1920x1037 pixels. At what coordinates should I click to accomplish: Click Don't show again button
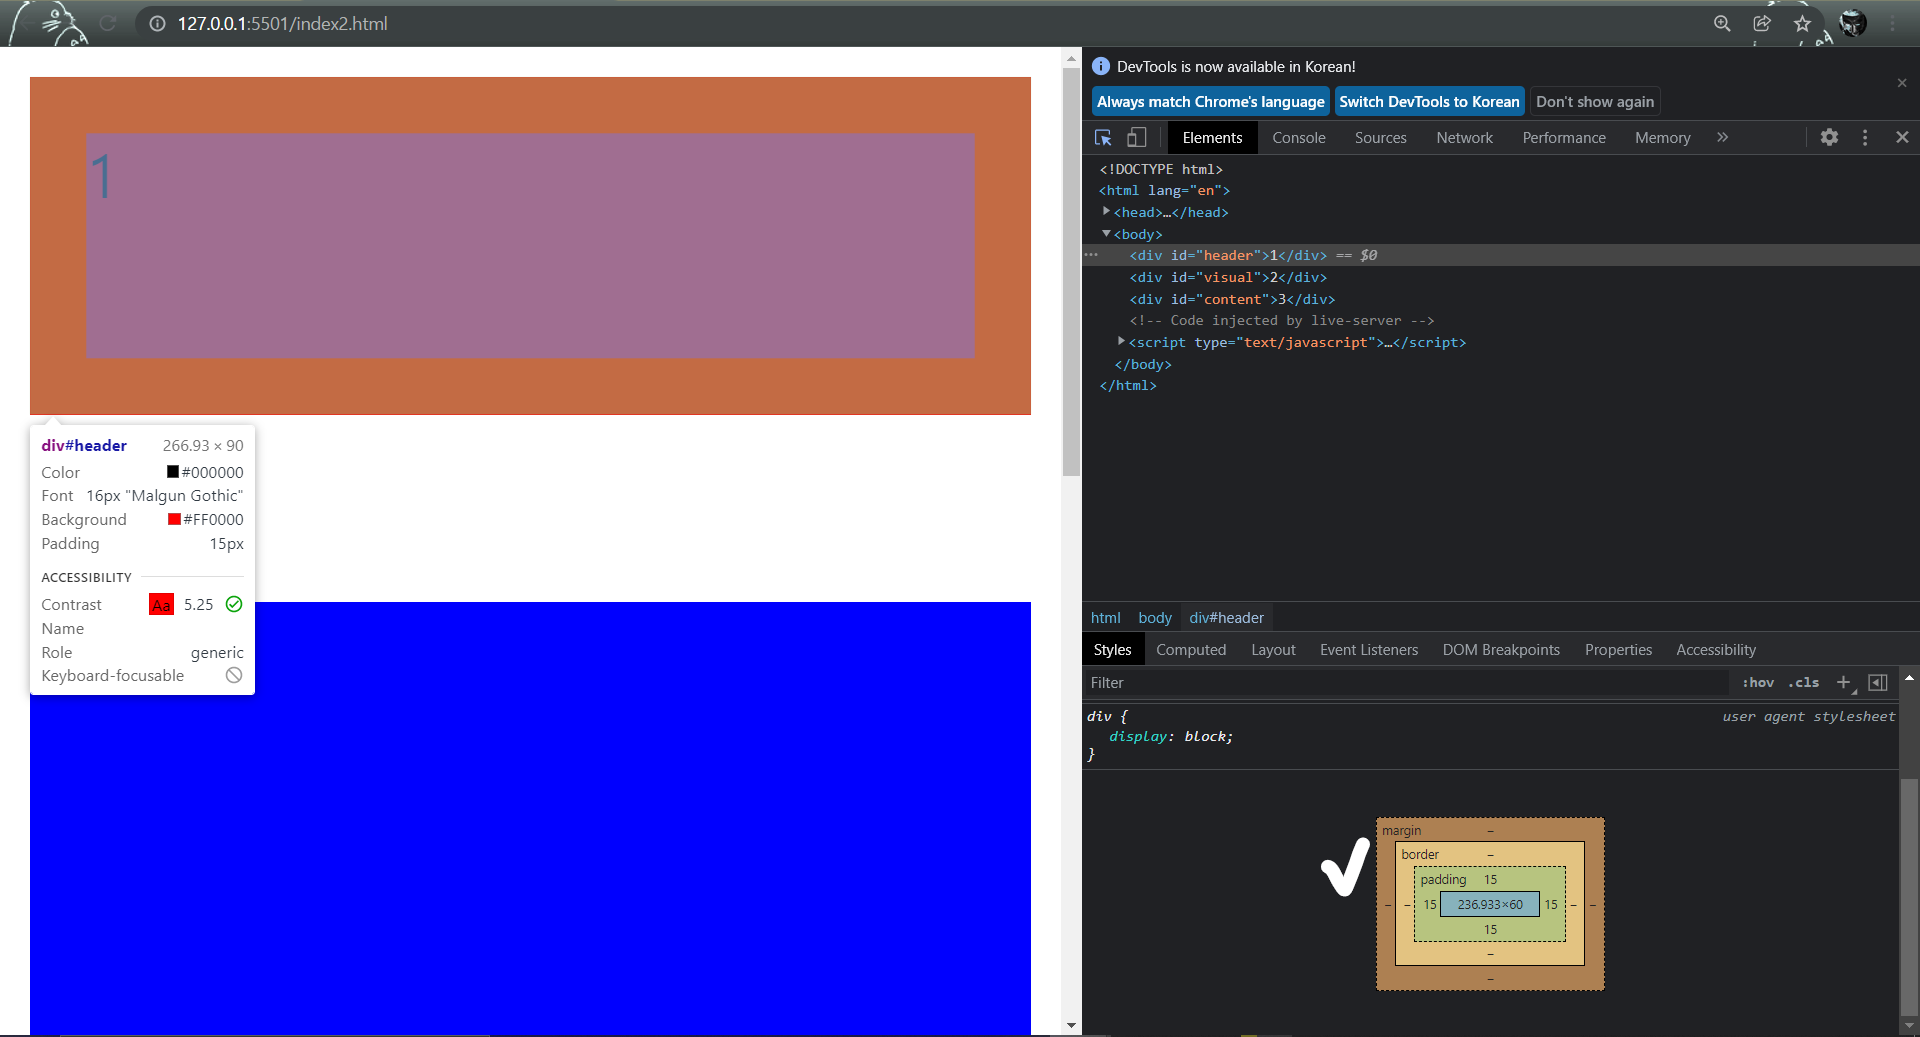pyautogui.click(x=1595, y=102)
